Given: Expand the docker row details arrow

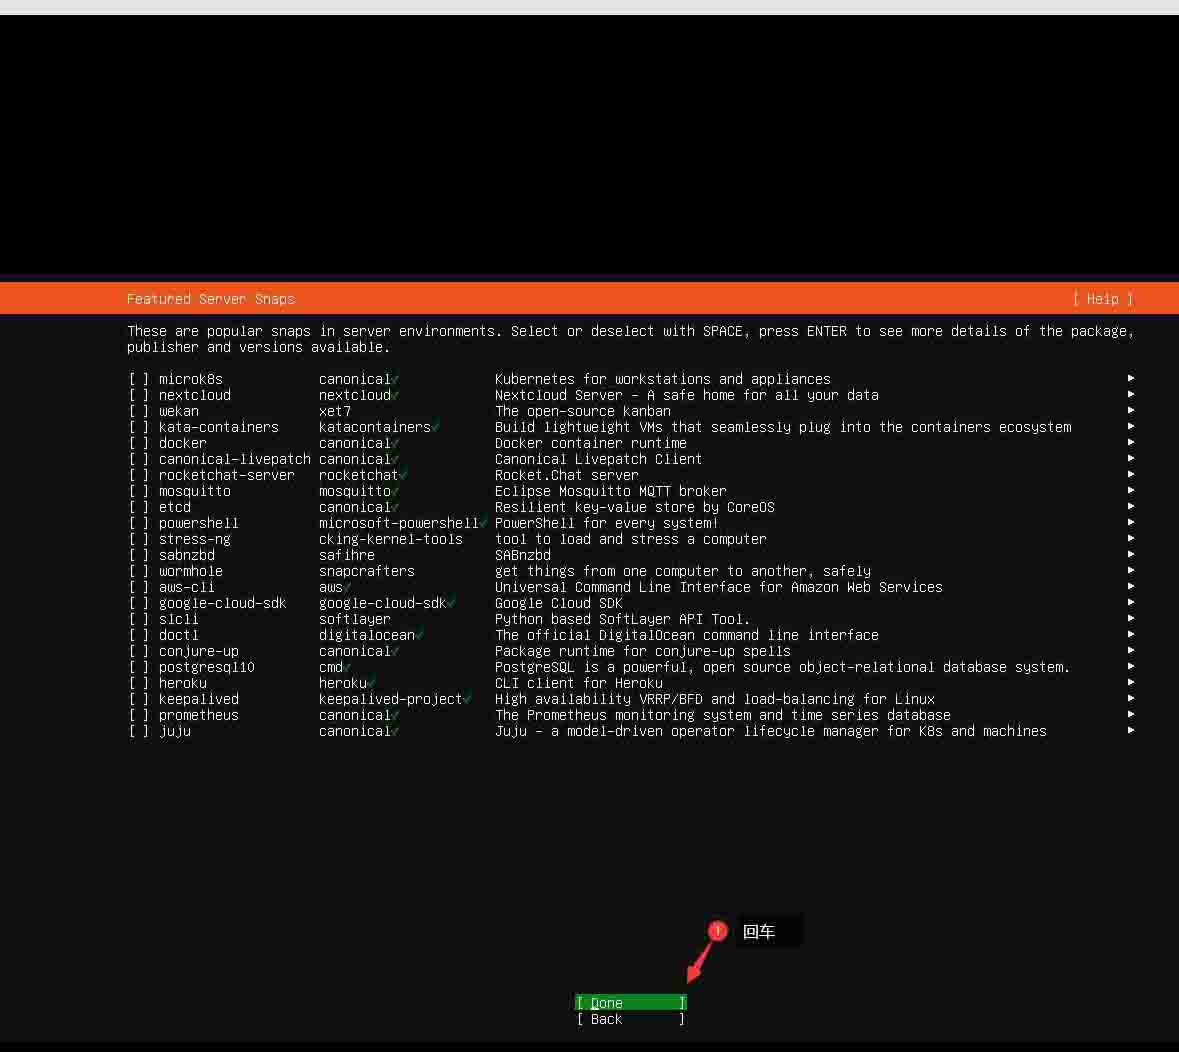Looking at the screenshot, I should pos(1130,442).
